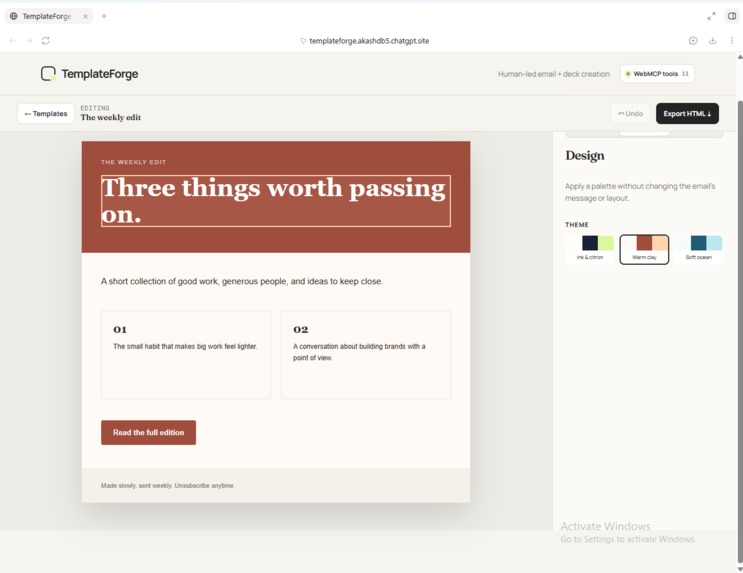Click the circled plus icon in browser toolbar

pos(693,41)
